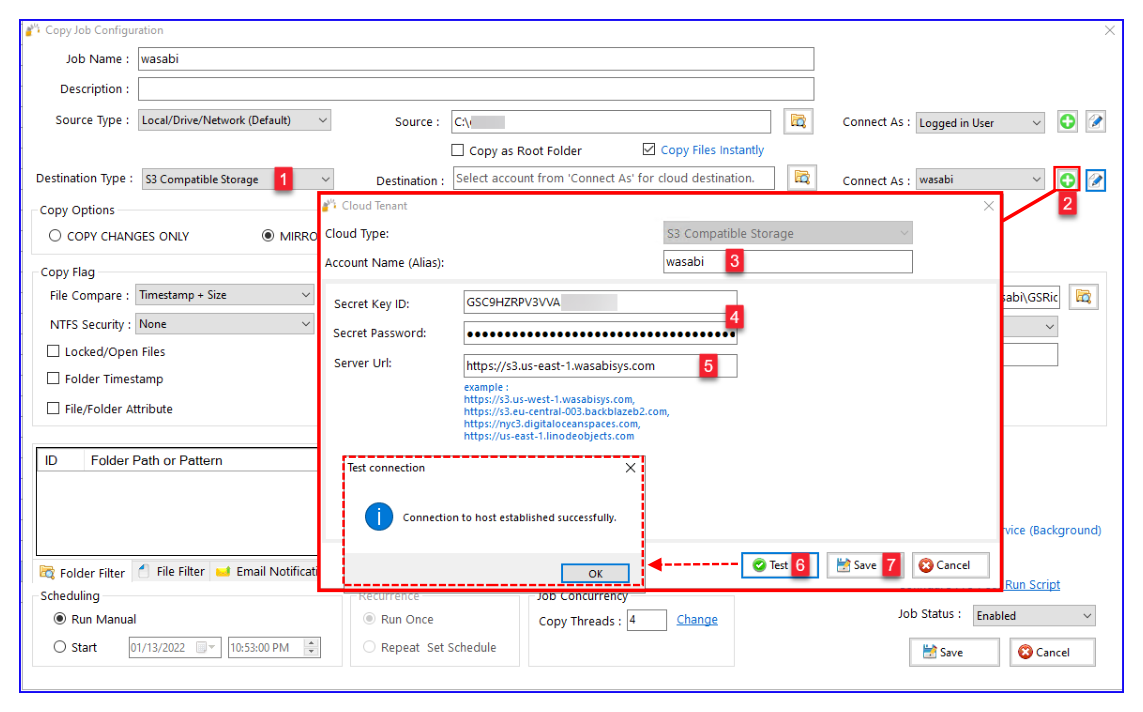Viewport: 1143px width, 712px height.
Task: Select Run Manual scheduling
Action: pyautogui.click(x=60, y=619)
